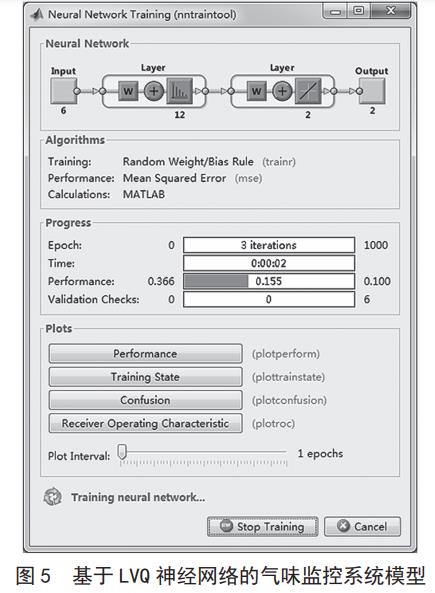Click the first layer's sum plus icon
435x593 pixels.
click(x=154, y=91)
